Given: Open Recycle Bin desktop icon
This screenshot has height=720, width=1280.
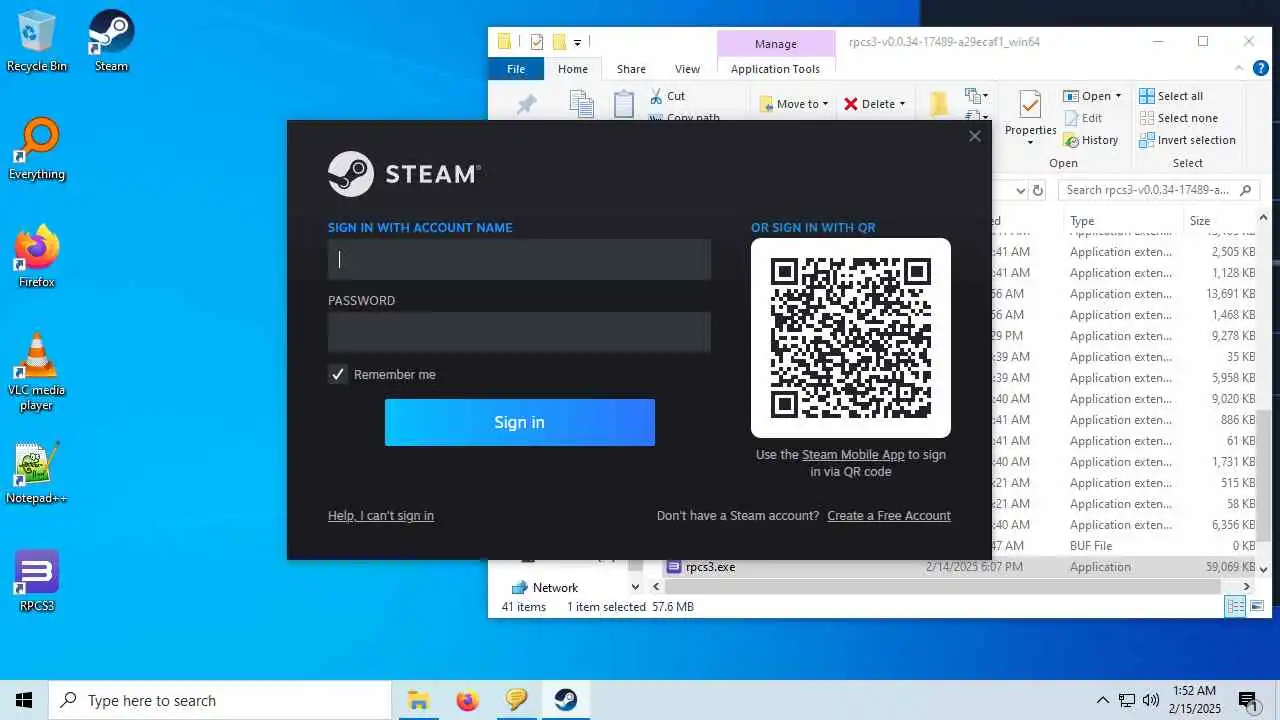Looking at the screenshot, I should point(37,42).
